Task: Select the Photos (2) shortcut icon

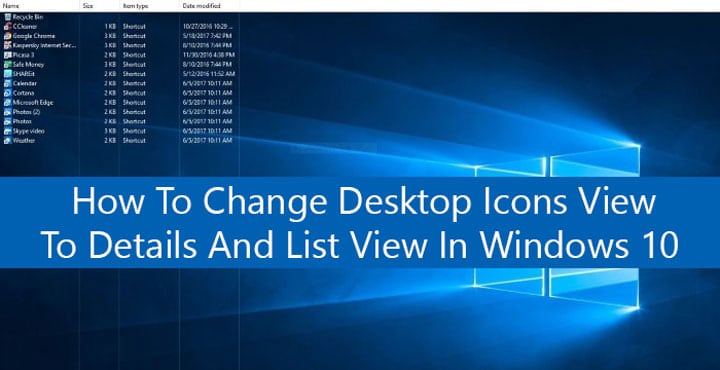Action: [x=7, y=112]
